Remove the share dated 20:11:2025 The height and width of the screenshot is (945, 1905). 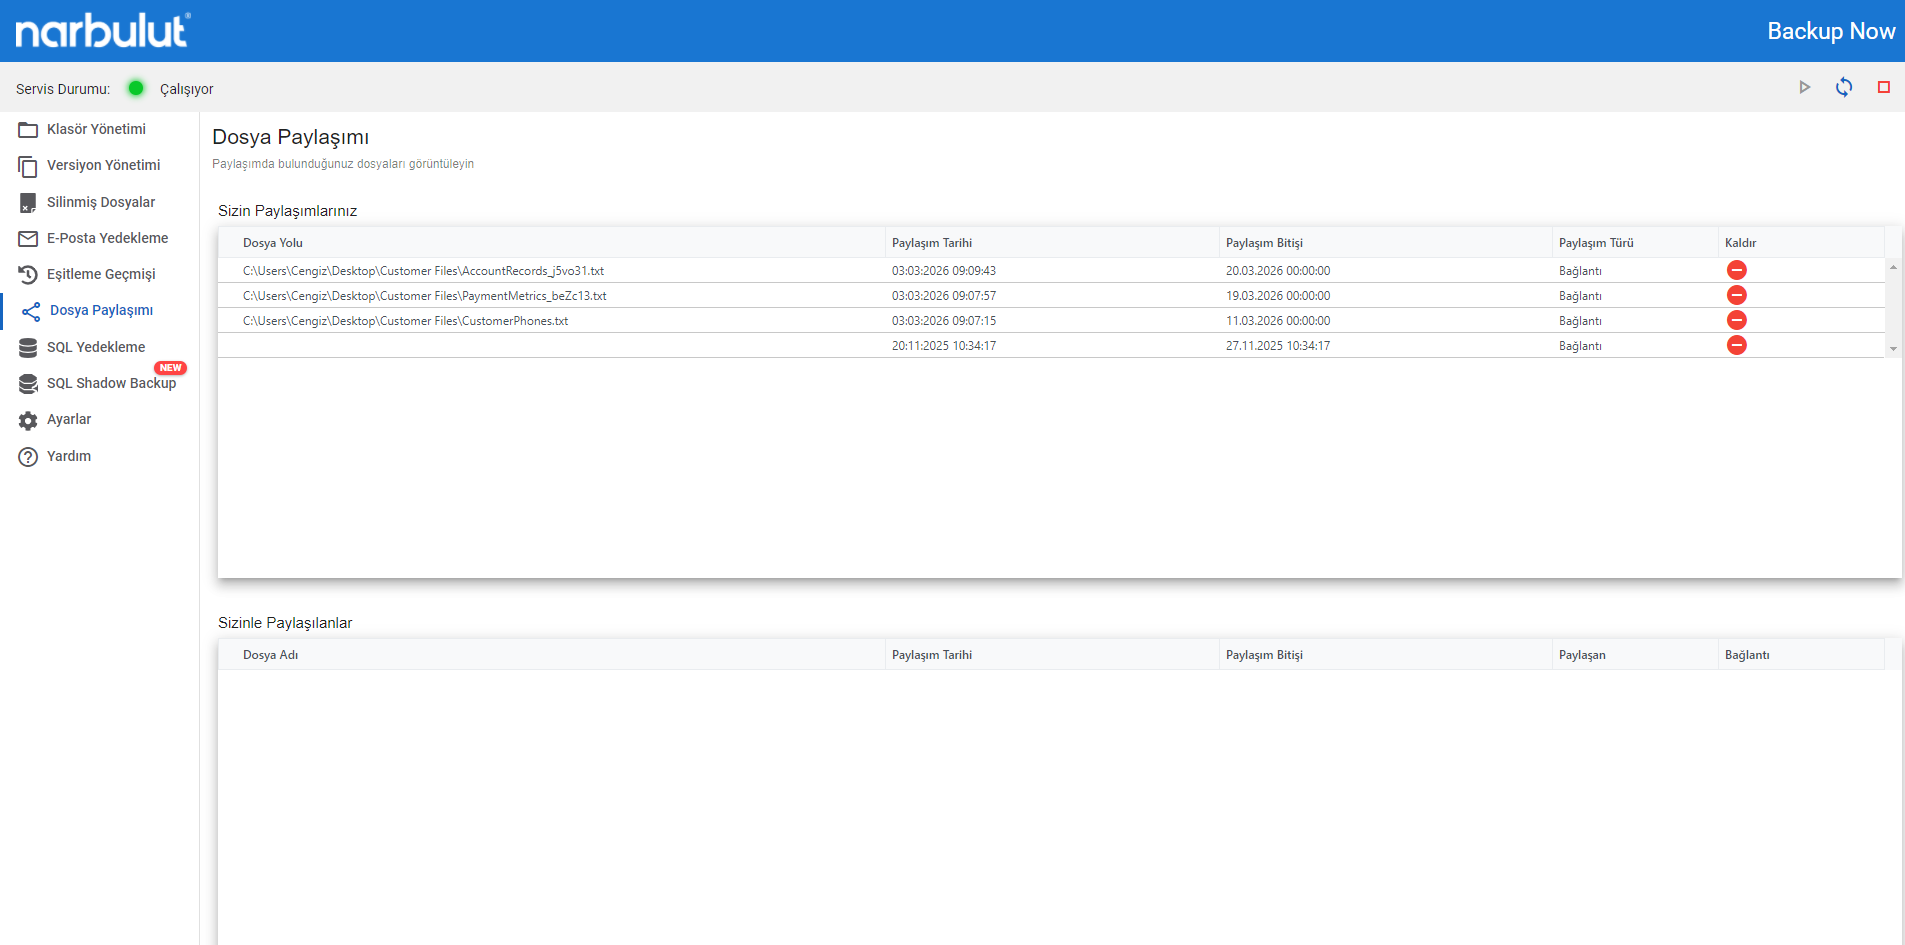1737,345
